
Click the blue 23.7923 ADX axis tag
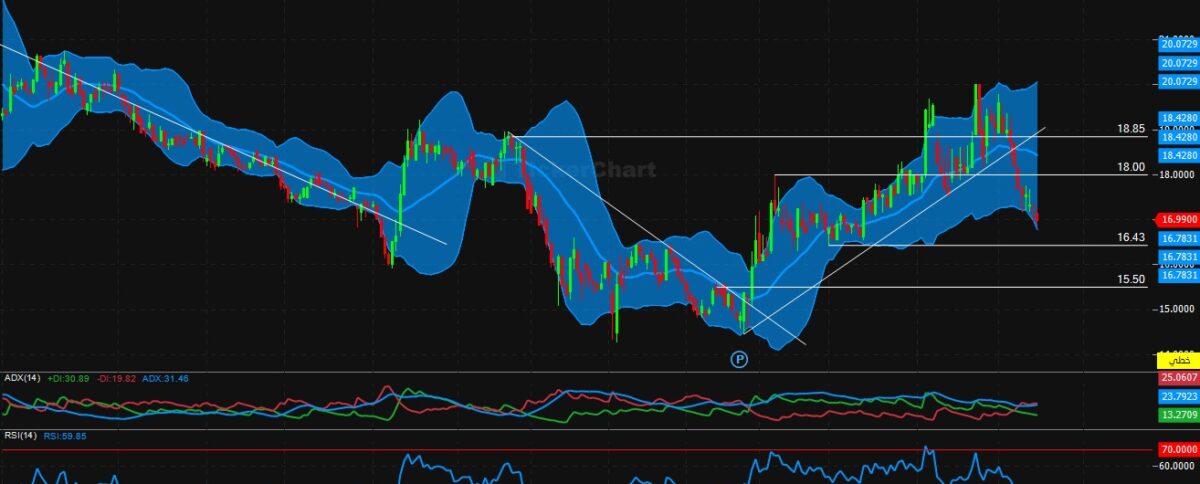1177,396
